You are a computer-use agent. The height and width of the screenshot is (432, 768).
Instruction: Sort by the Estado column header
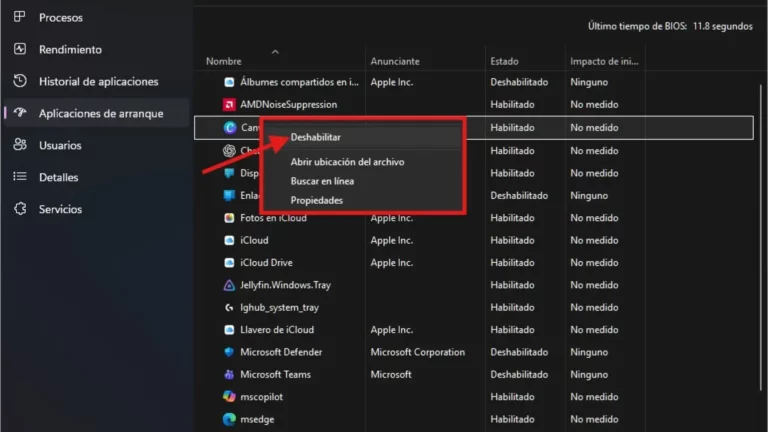click(504, 61)
